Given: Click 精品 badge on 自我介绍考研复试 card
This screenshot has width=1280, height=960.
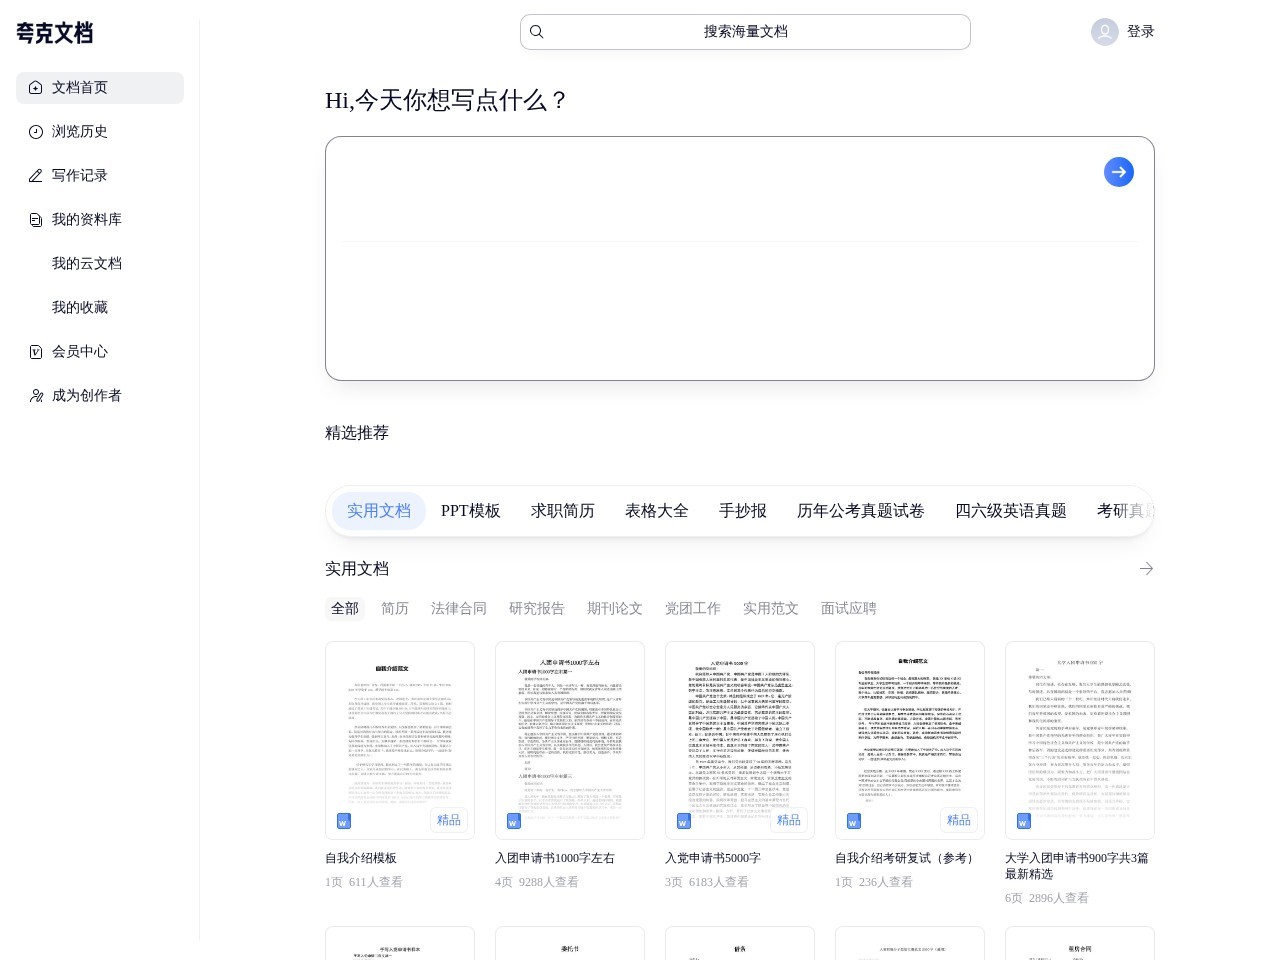Looking at the screenshot, I should 958,820.
